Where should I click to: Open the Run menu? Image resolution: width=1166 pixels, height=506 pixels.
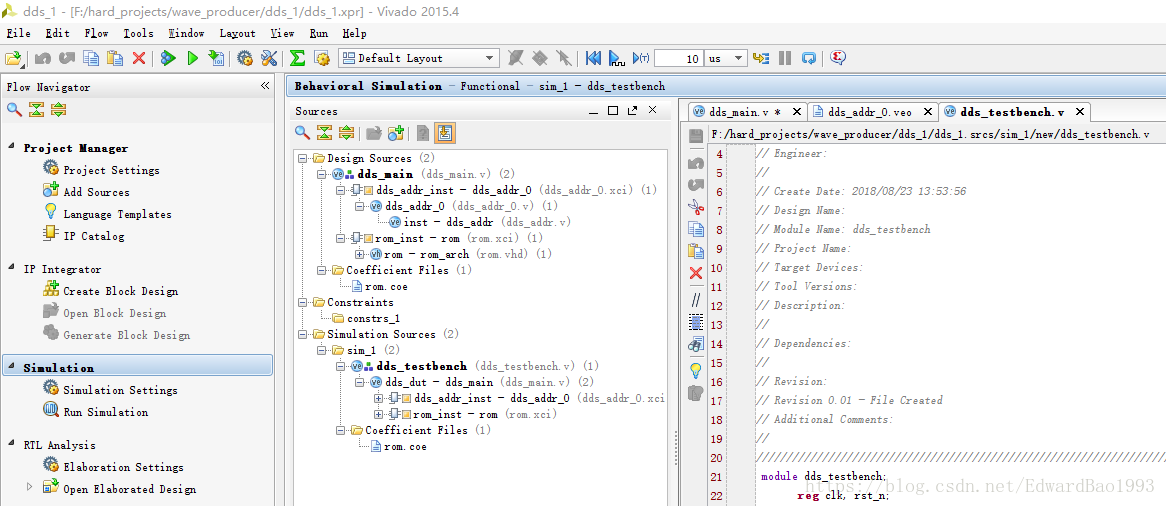(318, 33)
